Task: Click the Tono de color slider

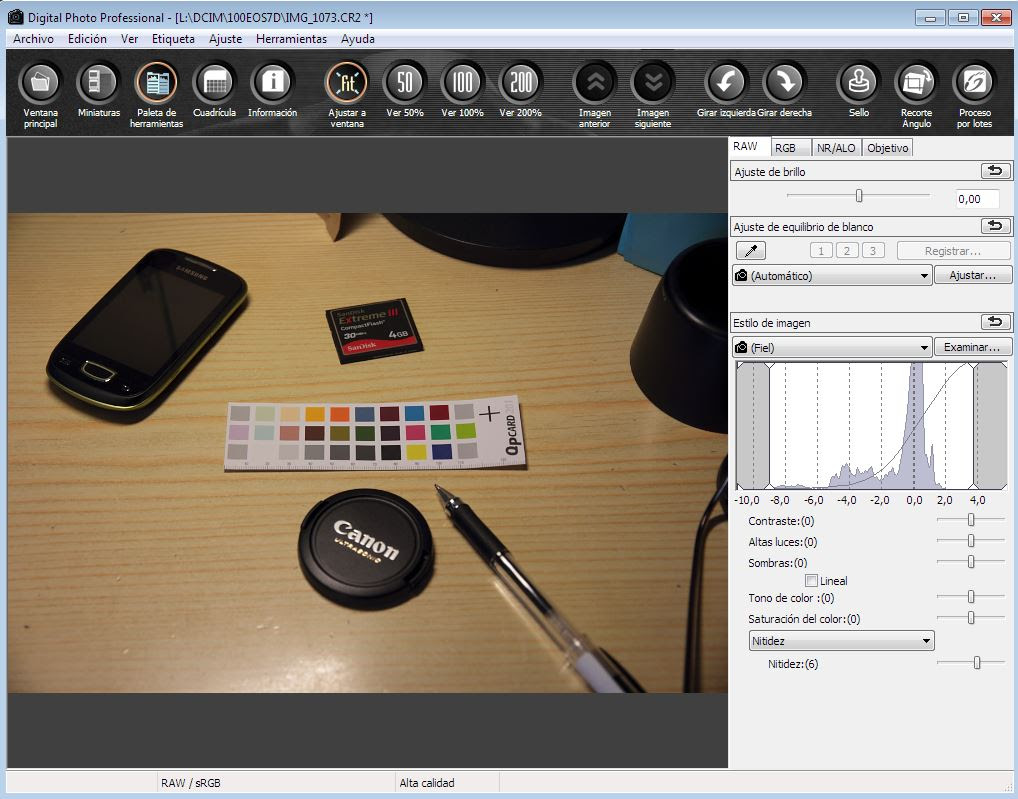Action: point(971,596)
